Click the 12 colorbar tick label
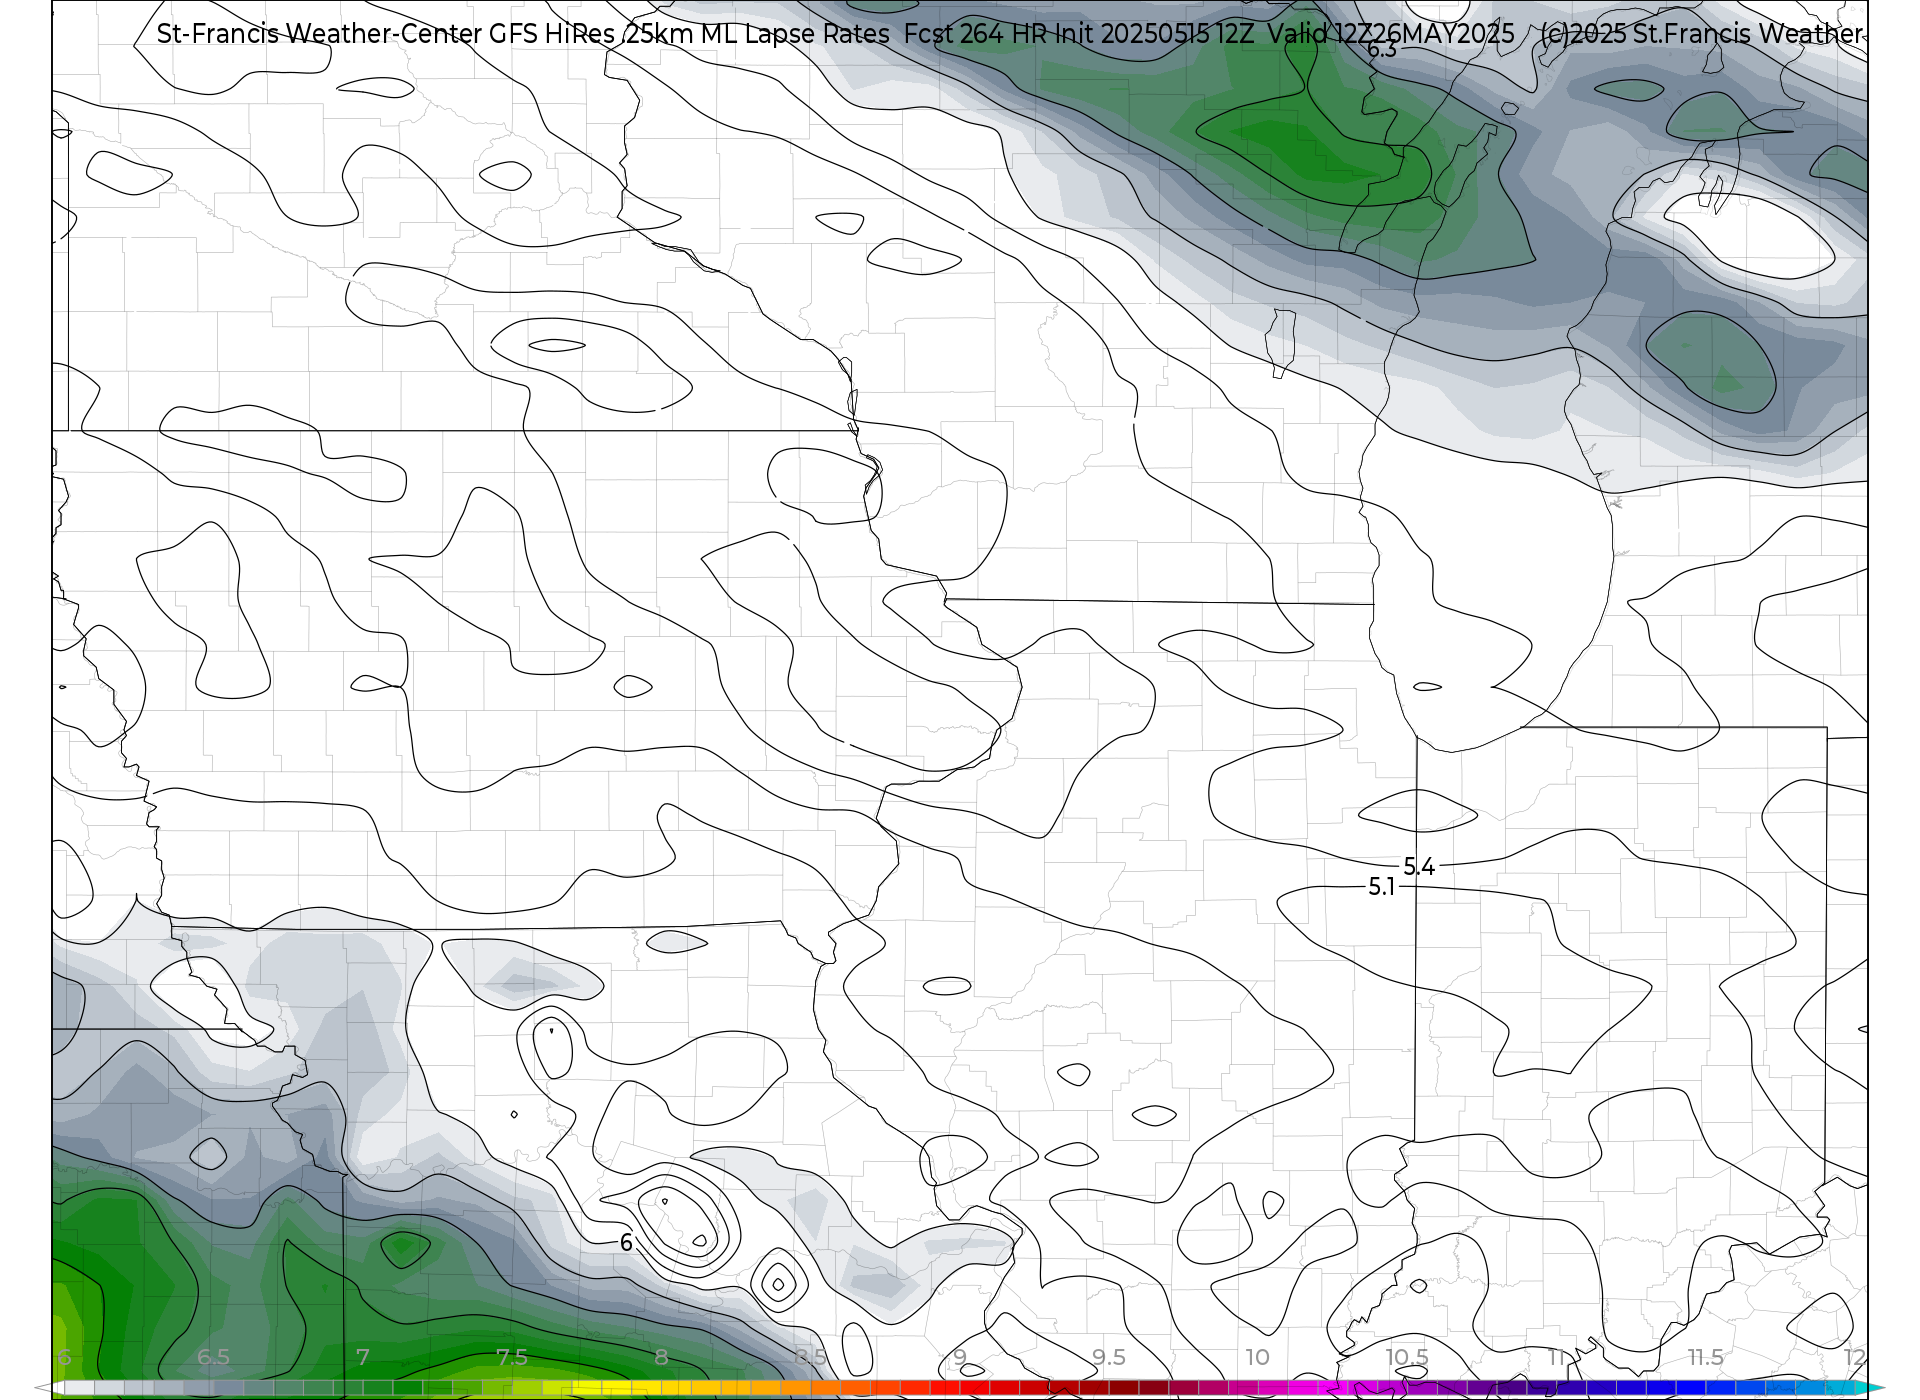This screenshot has height=1400, width=1920. tap(1855, 1357)
